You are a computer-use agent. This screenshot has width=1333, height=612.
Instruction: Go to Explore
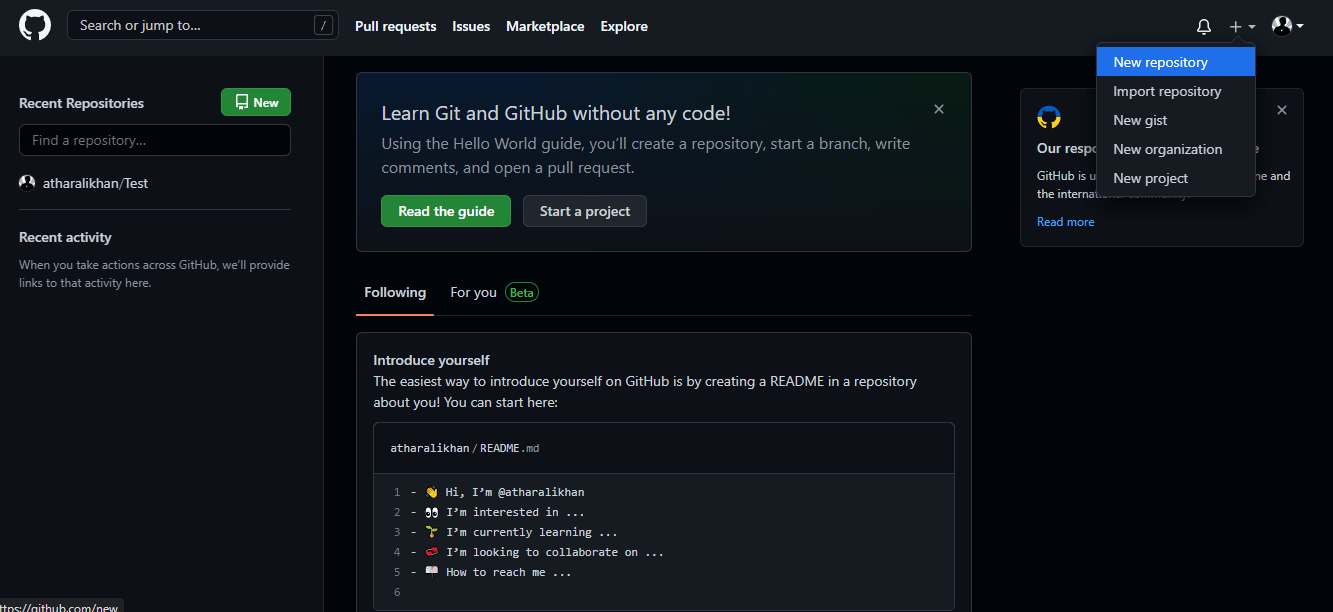click(624, 26)
